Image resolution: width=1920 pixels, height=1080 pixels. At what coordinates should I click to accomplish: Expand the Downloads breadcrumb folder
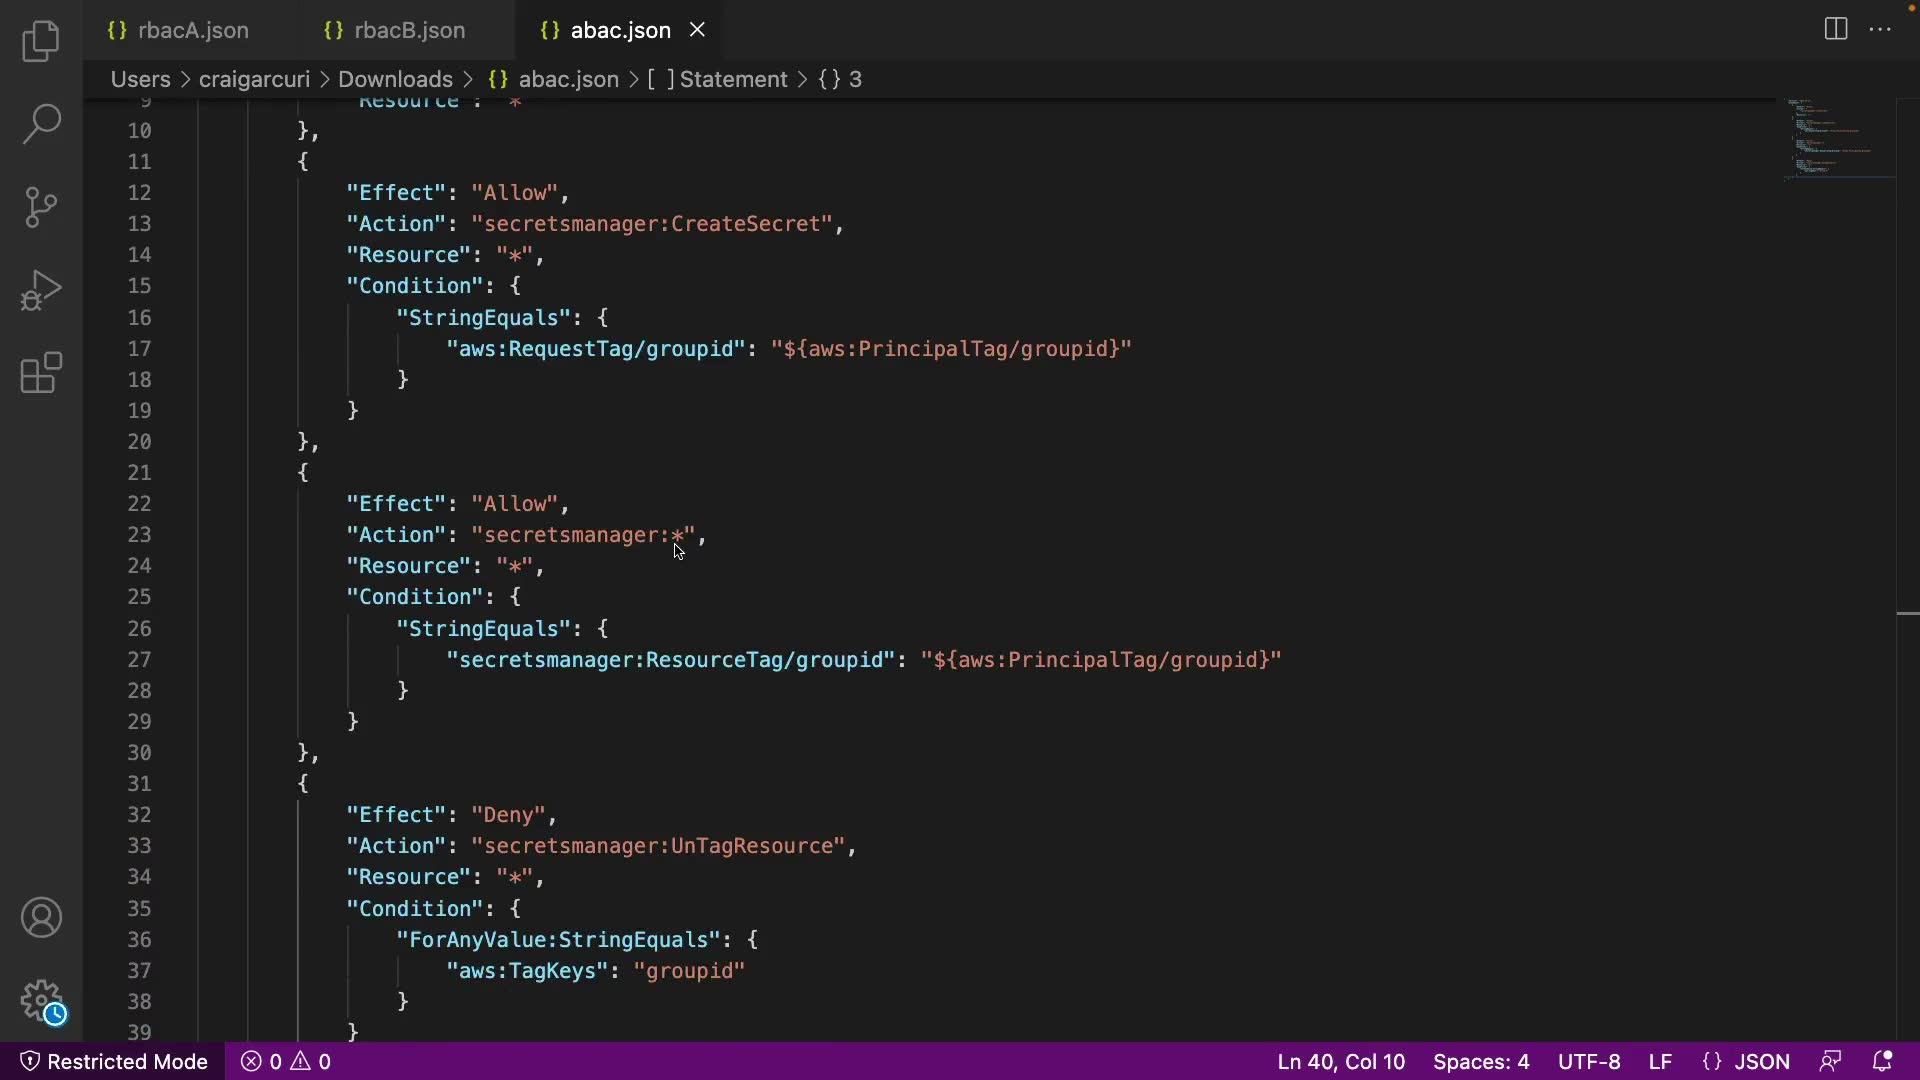point(395,79)
